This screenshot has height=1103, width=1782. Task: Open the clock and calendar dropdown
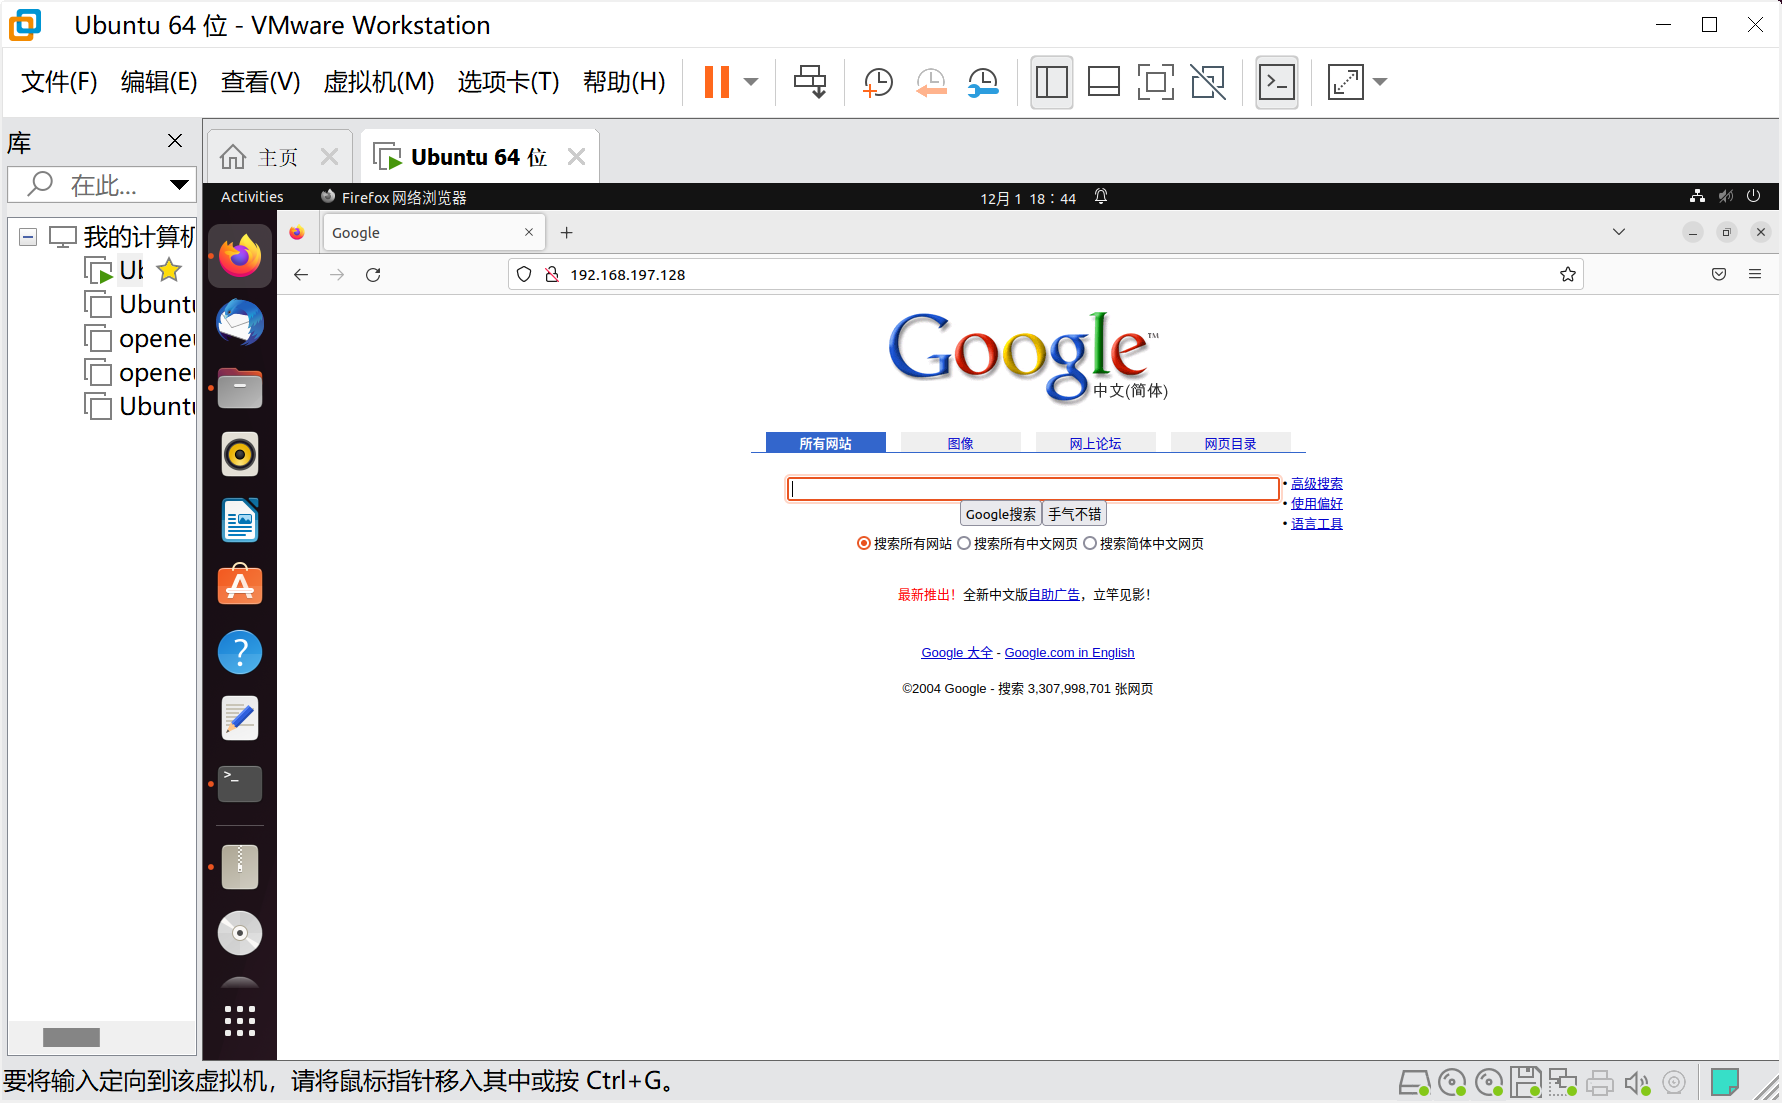[x=1028, y=198]
